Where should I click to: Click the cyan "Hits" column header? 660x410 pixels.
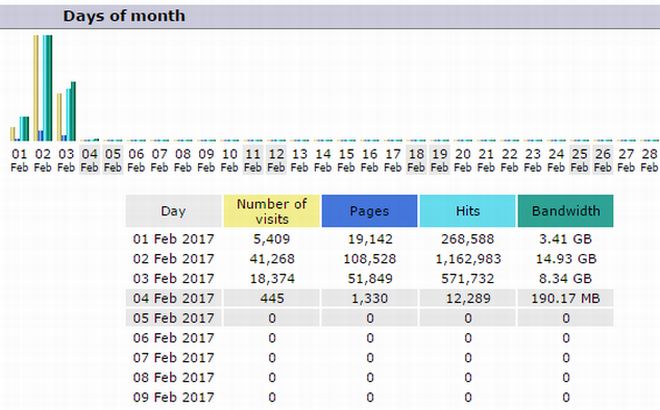[467, 211]
